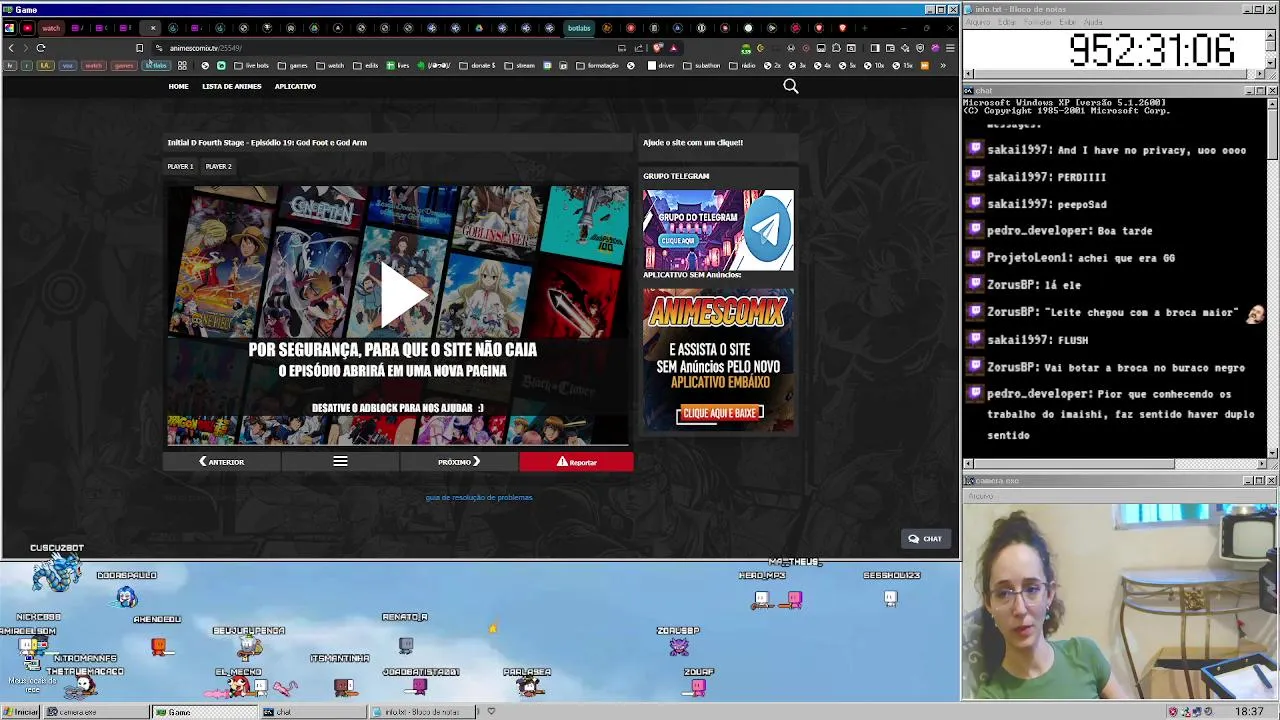Switch to Game taskbar button
The width and height of the screenshot is (1280, 720).
click(204, 712)
